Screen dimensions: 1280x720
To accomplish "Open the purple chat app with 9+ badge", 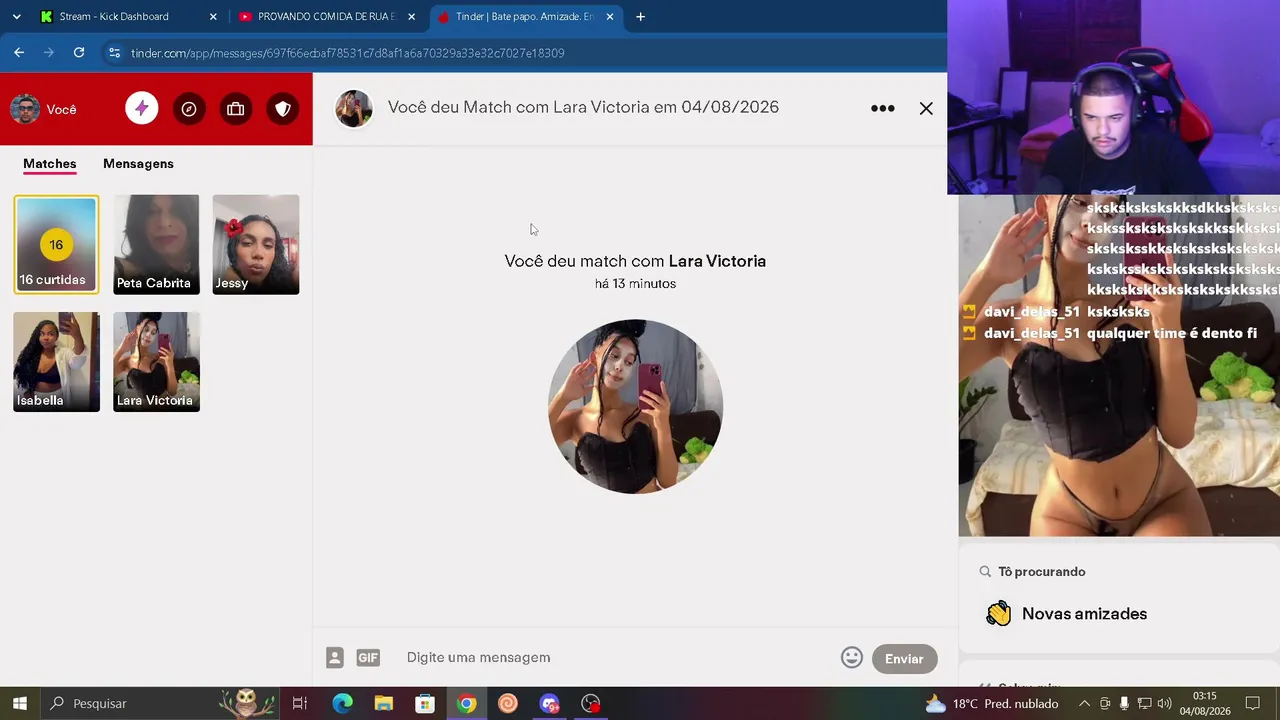I will pyautogui.click(x=549, y=703).
